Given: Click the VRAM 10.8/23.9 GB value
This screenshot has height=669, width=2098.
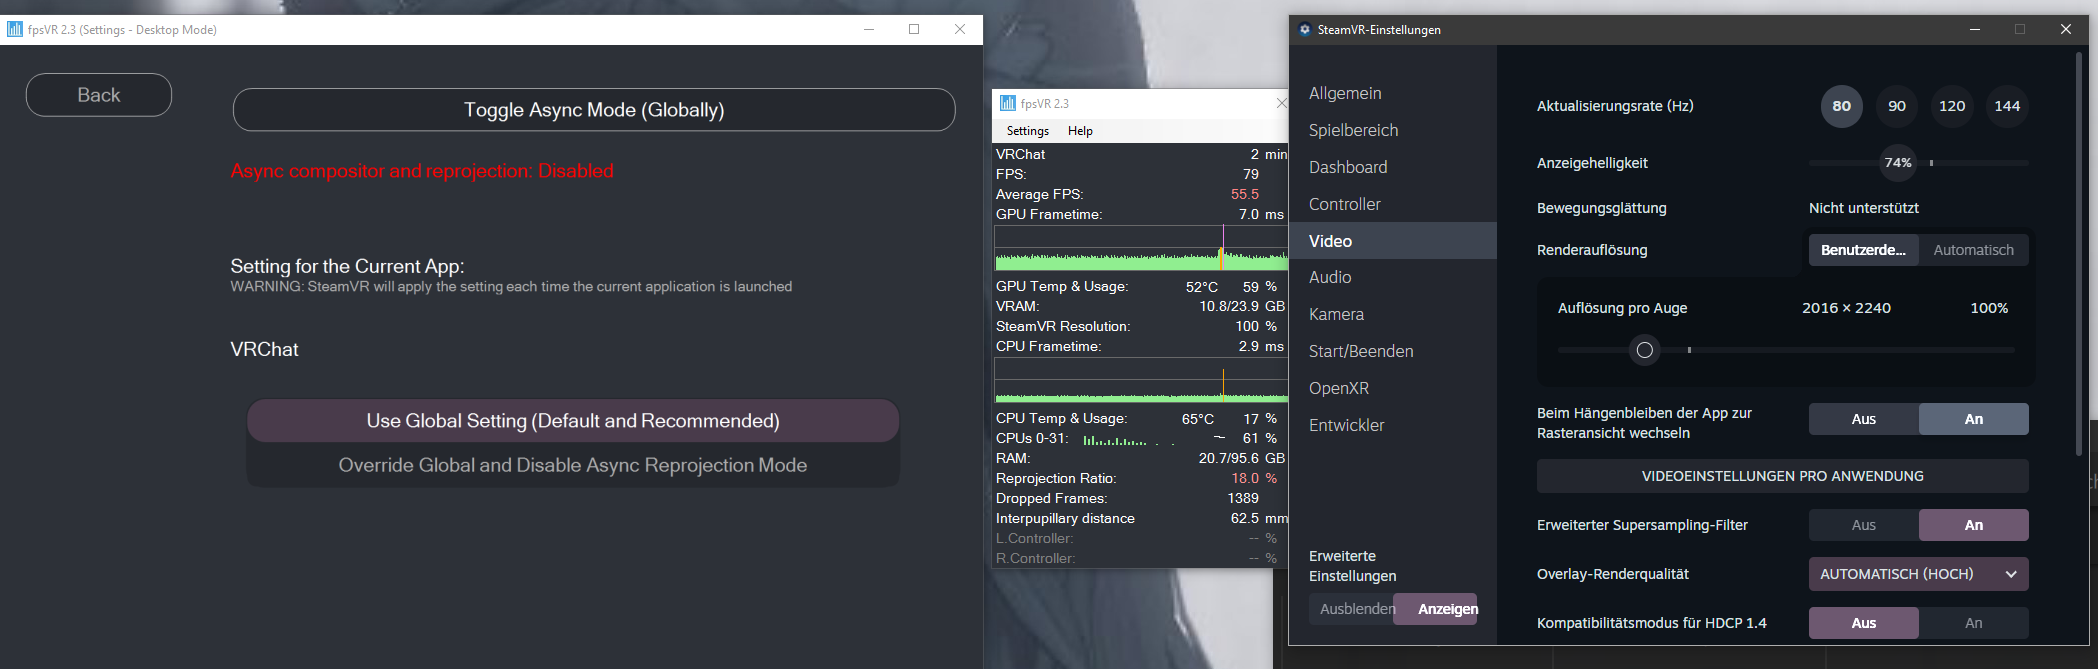Looking at the screenshot, I should 1242,306.
